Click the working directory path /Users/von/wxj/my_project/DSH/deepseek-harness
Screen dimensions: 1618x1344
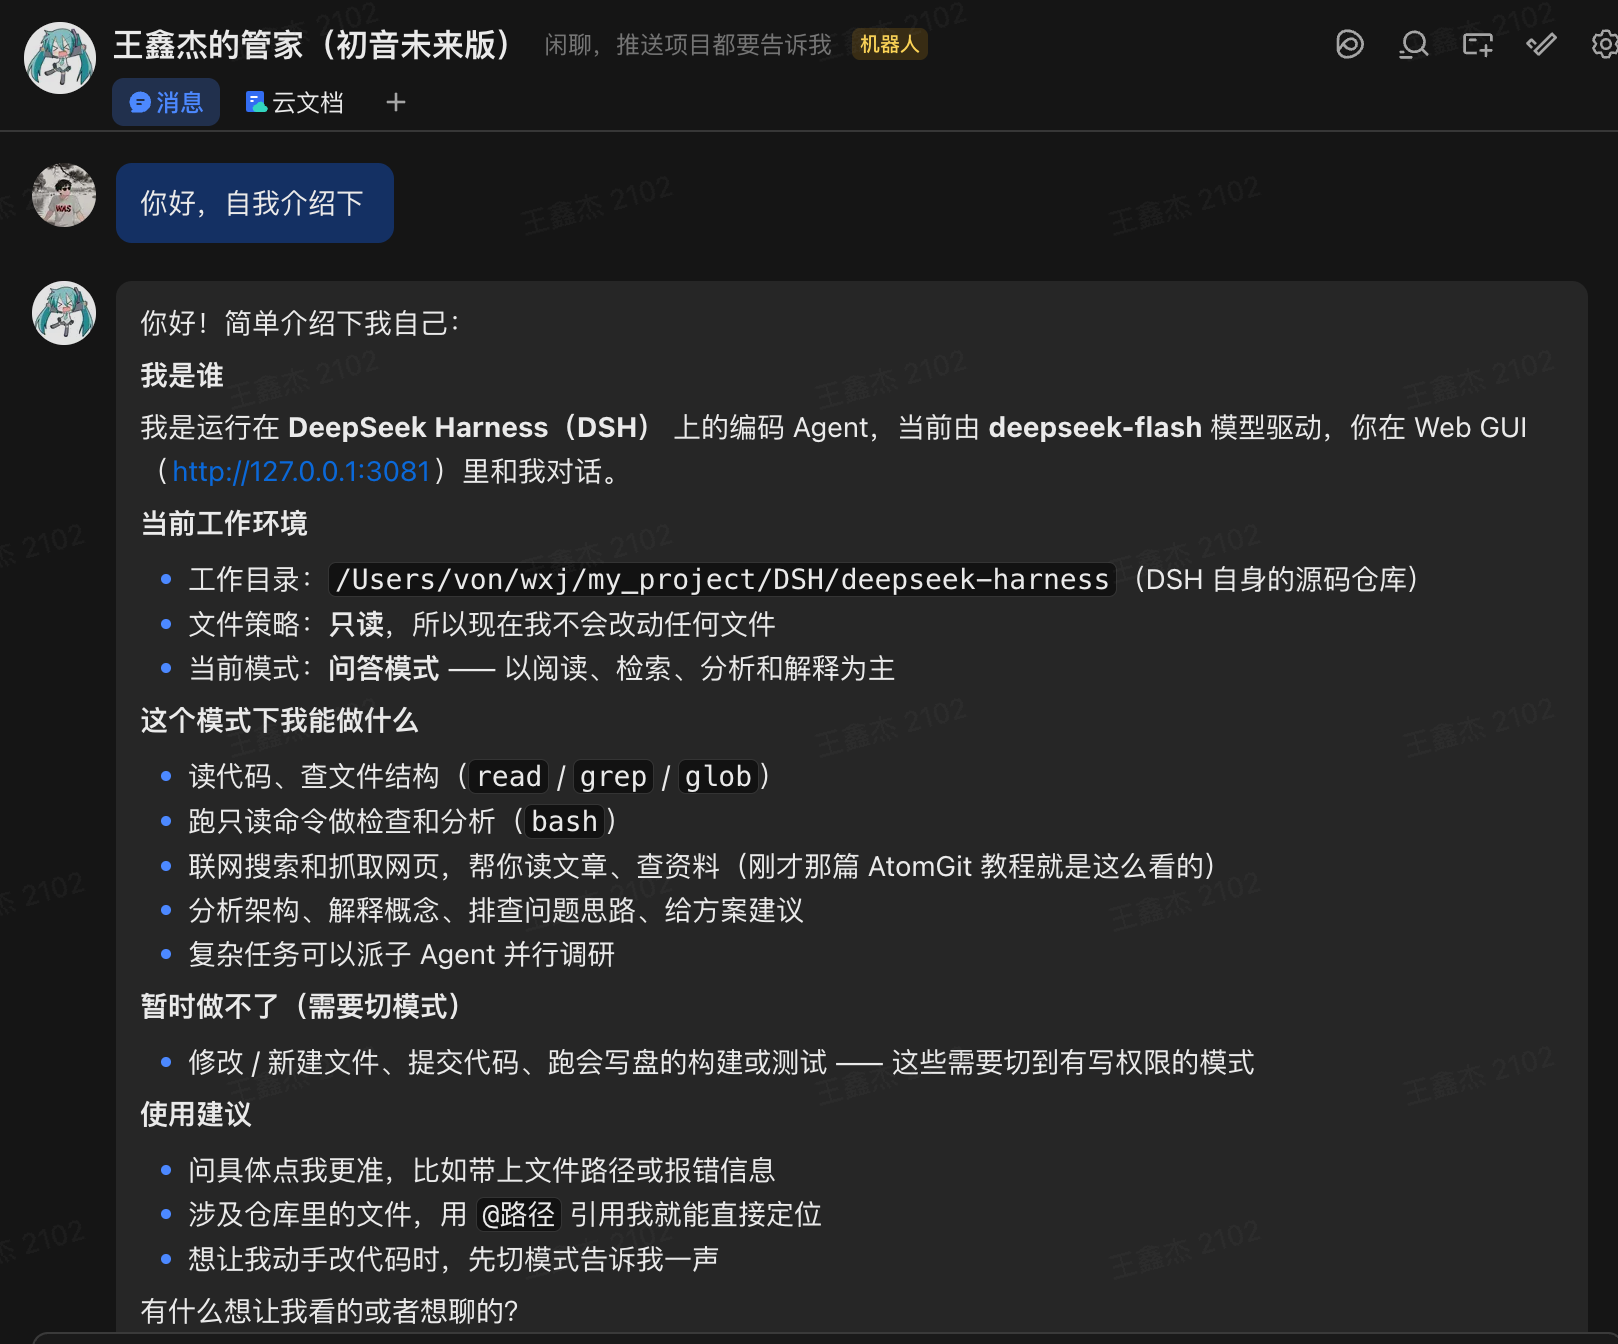point(722,580)
